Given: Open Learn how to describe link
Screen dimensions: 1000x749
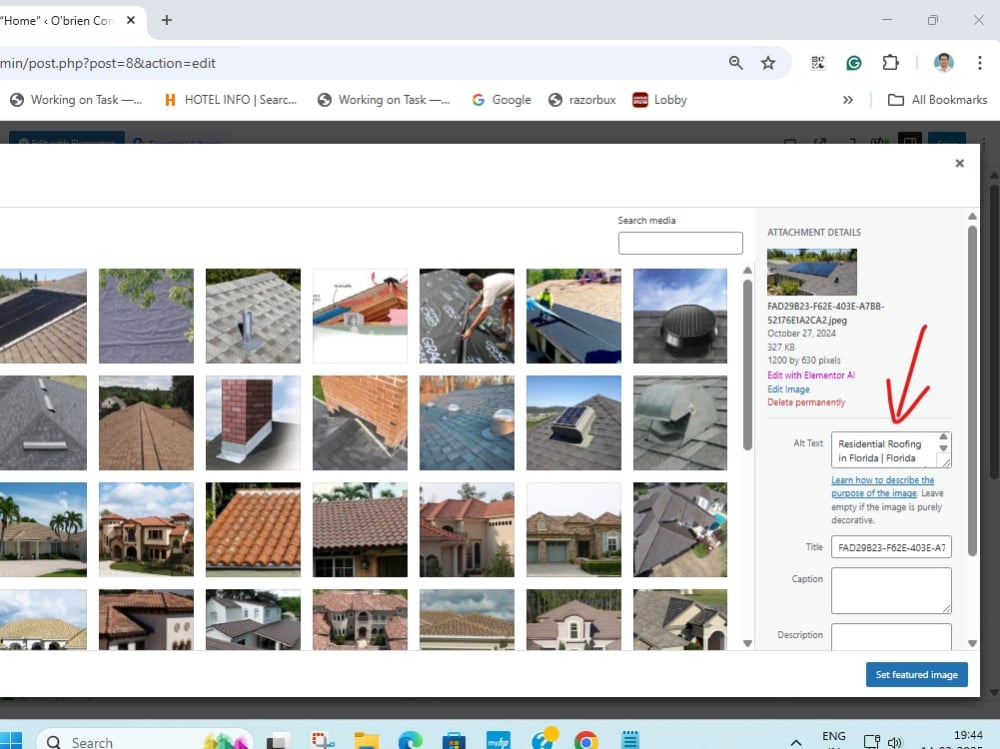Looking at the screenshot, I should (882, 486).
